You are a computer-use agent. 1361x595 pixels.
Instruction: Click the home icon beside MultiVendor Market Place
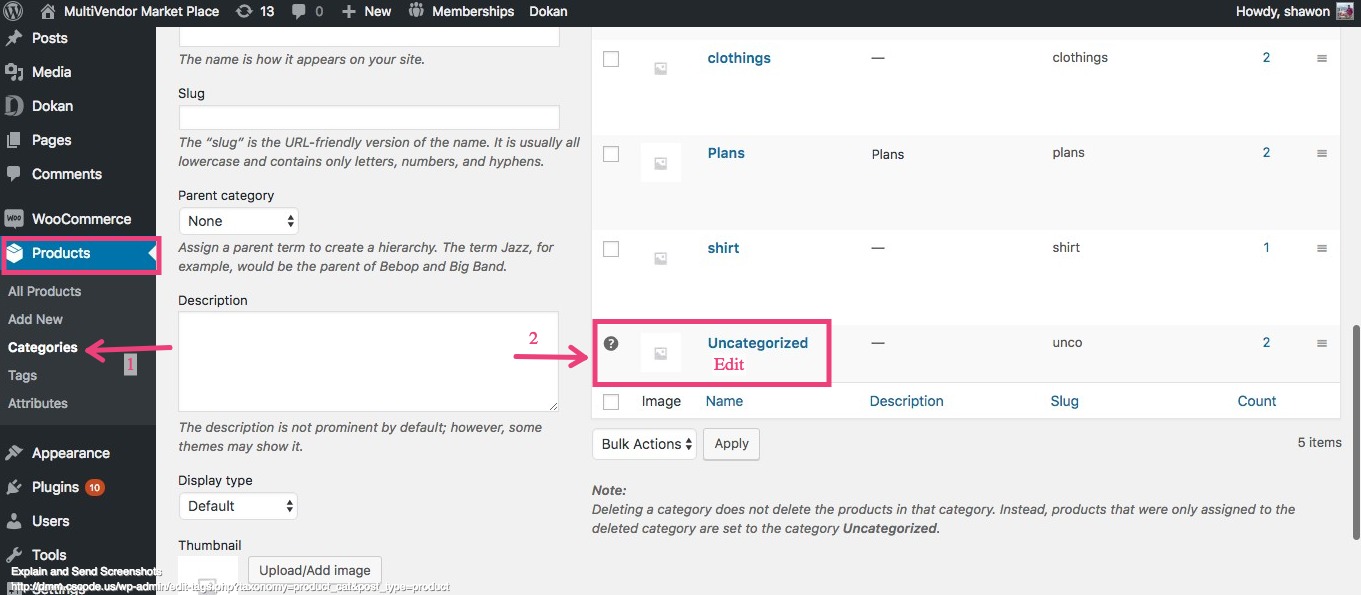point(48,11)
